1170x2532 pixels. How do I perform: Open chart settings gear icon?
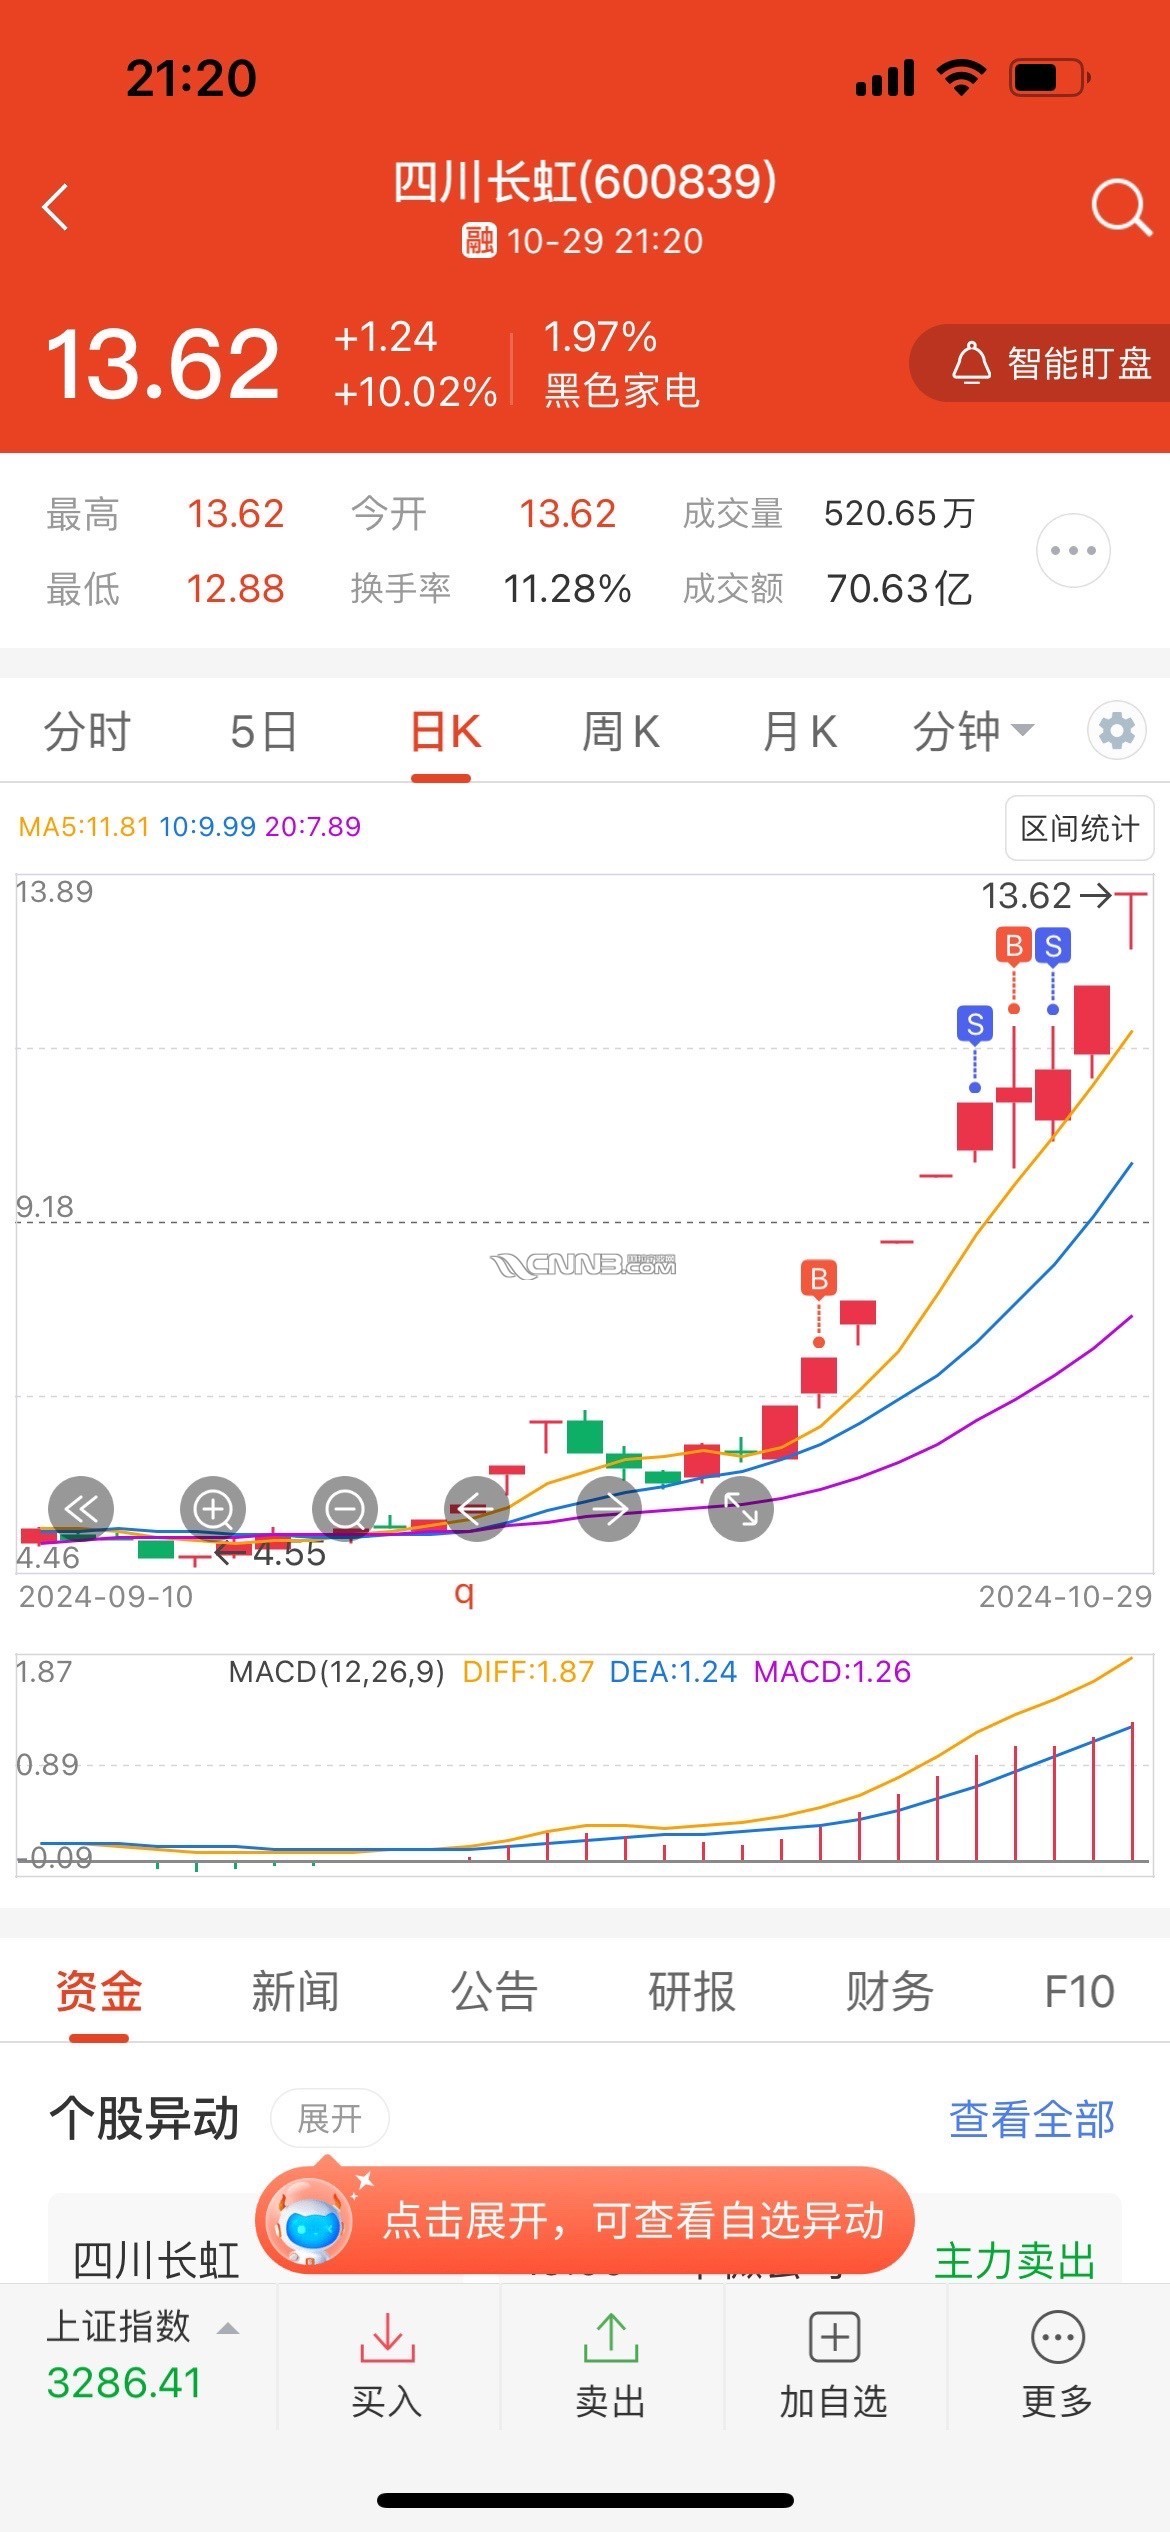pyautogui.click(x=1116, y=731)
